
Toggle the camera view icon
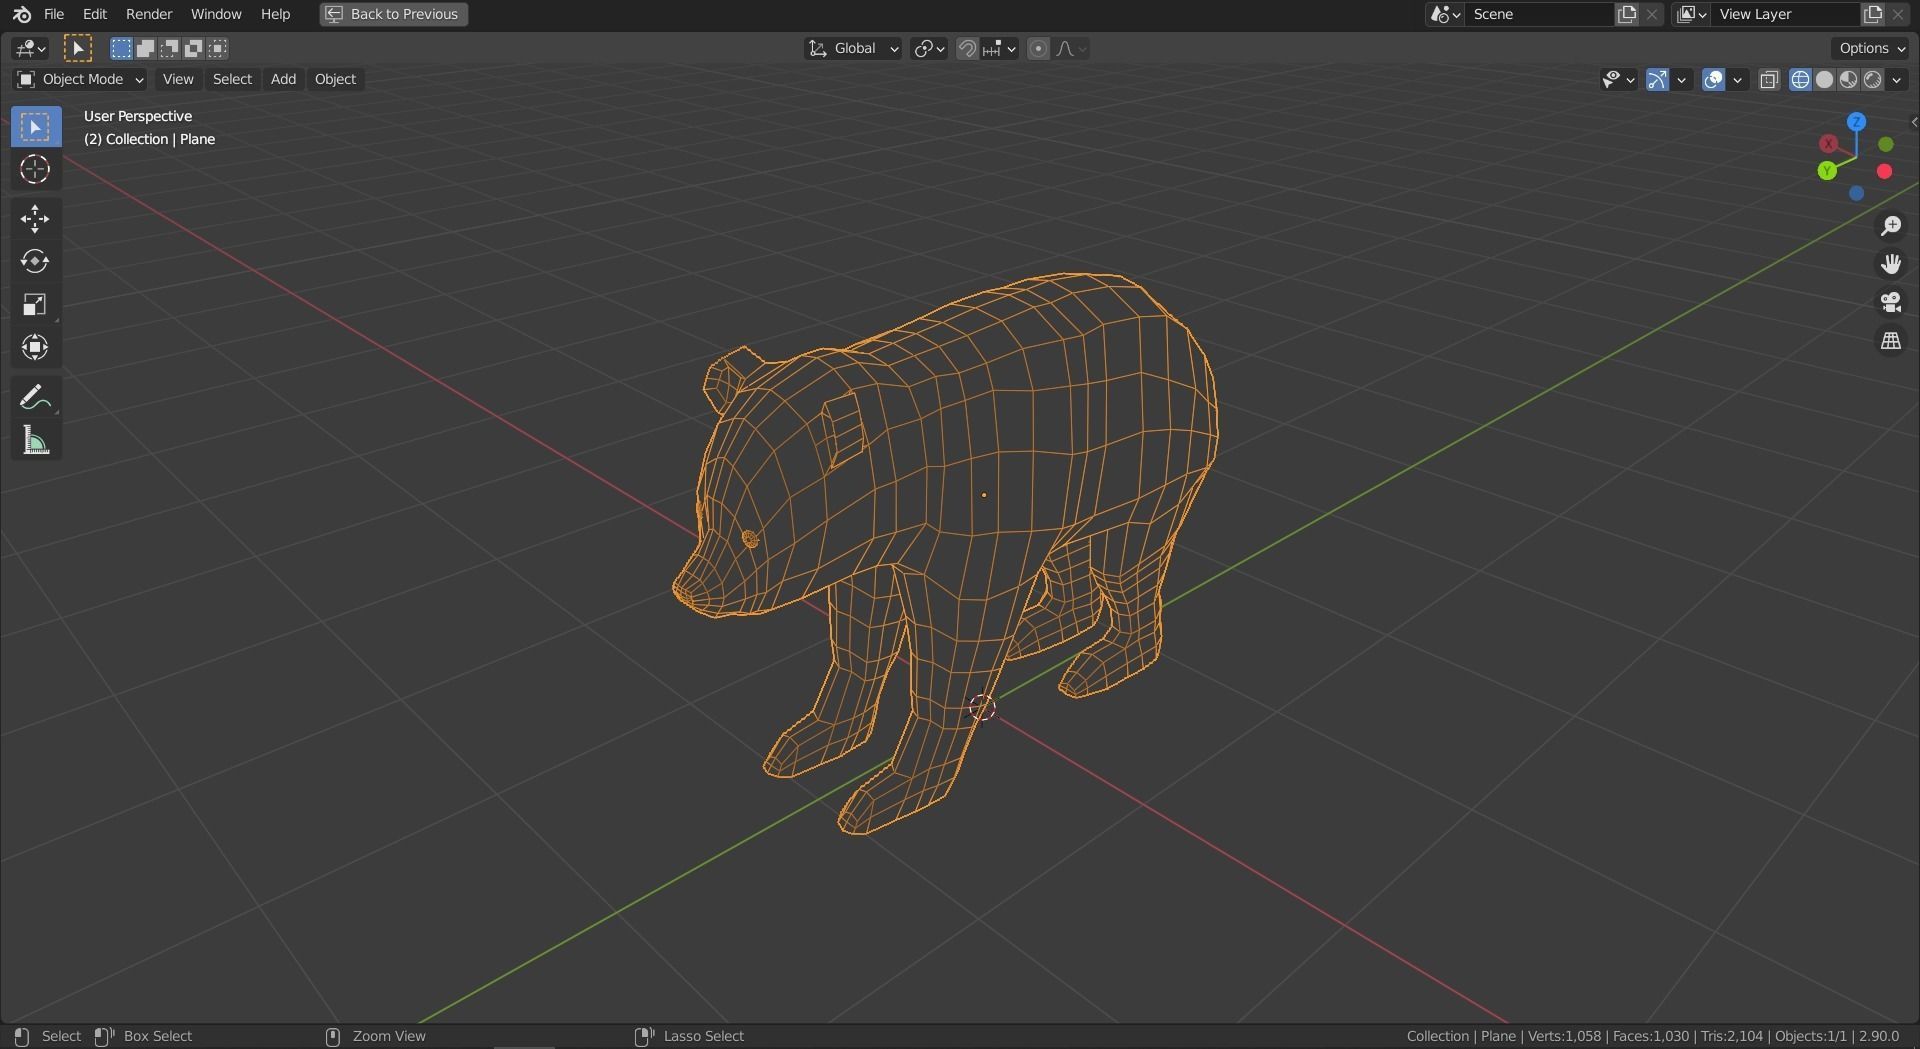pos(1891,302)
